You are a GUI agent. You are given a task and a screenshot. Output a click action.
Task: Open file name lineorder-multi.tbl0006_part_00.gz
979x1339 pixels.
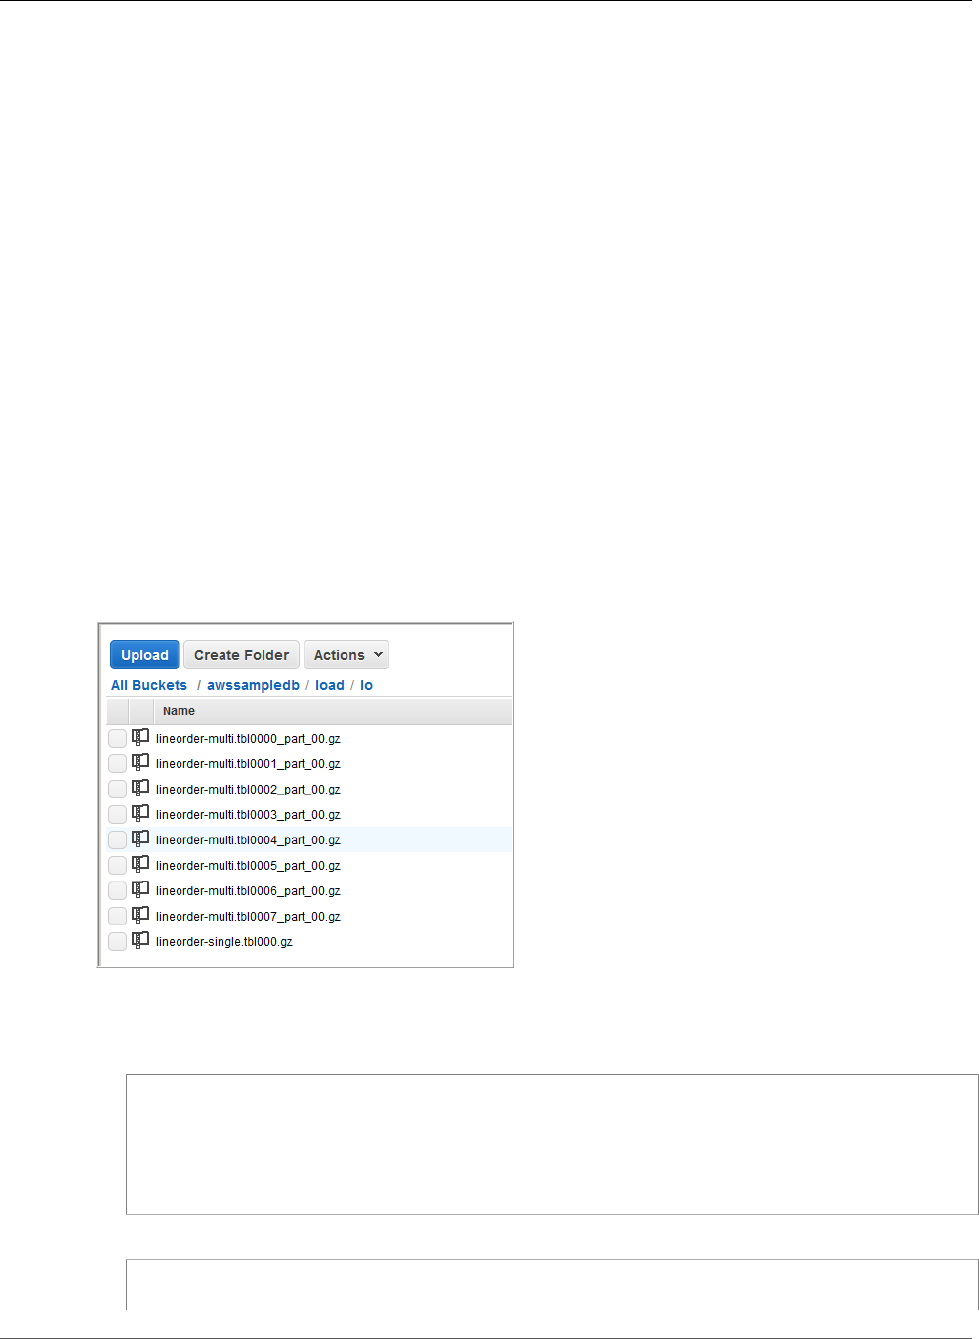[248, 891]
